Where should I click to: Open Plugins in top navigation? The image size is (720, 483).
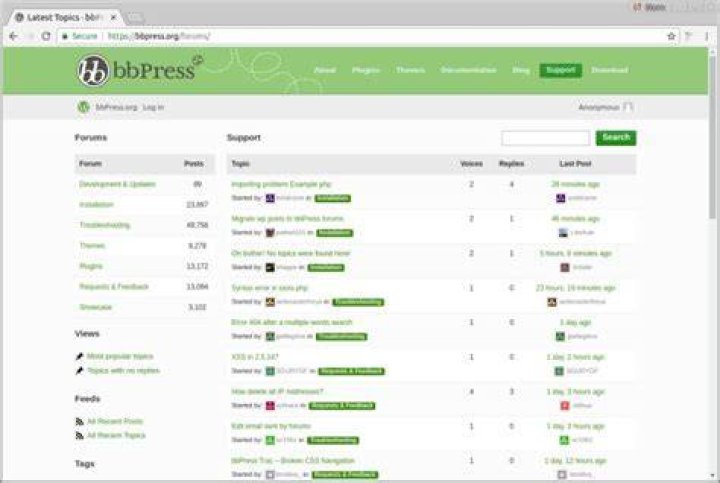(366, 70)
